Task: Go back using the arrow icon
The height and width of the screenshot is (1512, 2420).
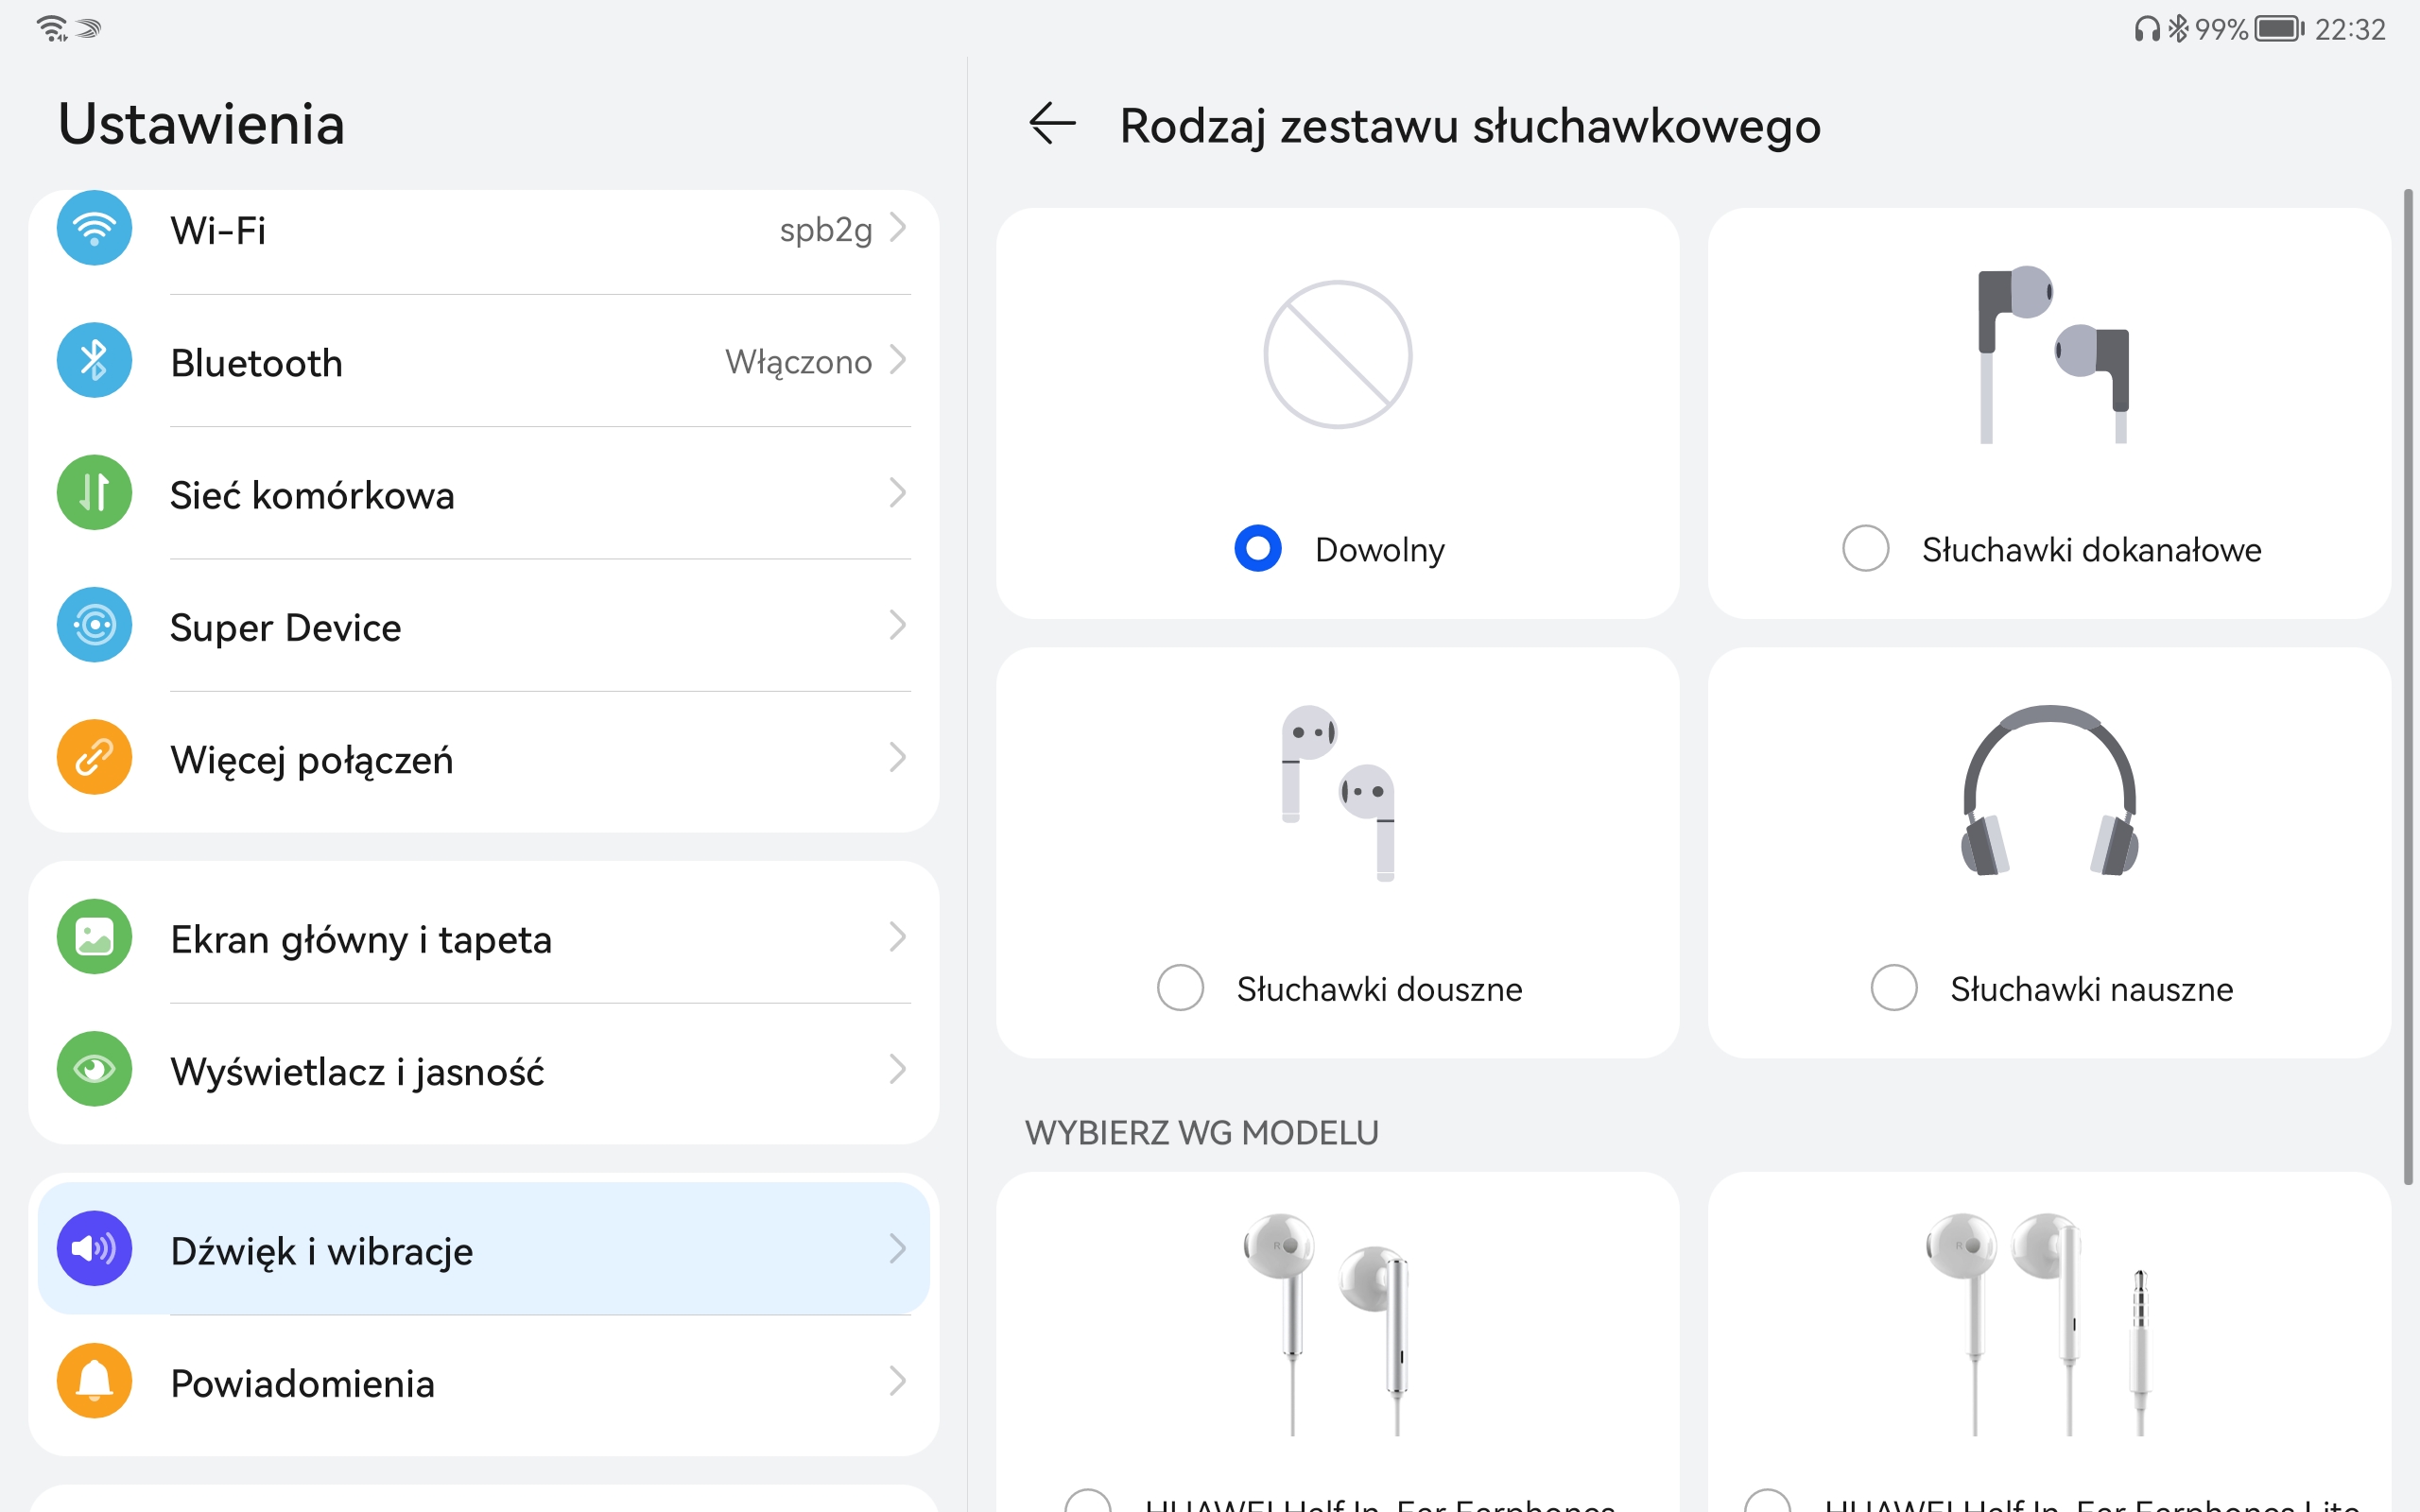Action: [x=1052, y=124]
